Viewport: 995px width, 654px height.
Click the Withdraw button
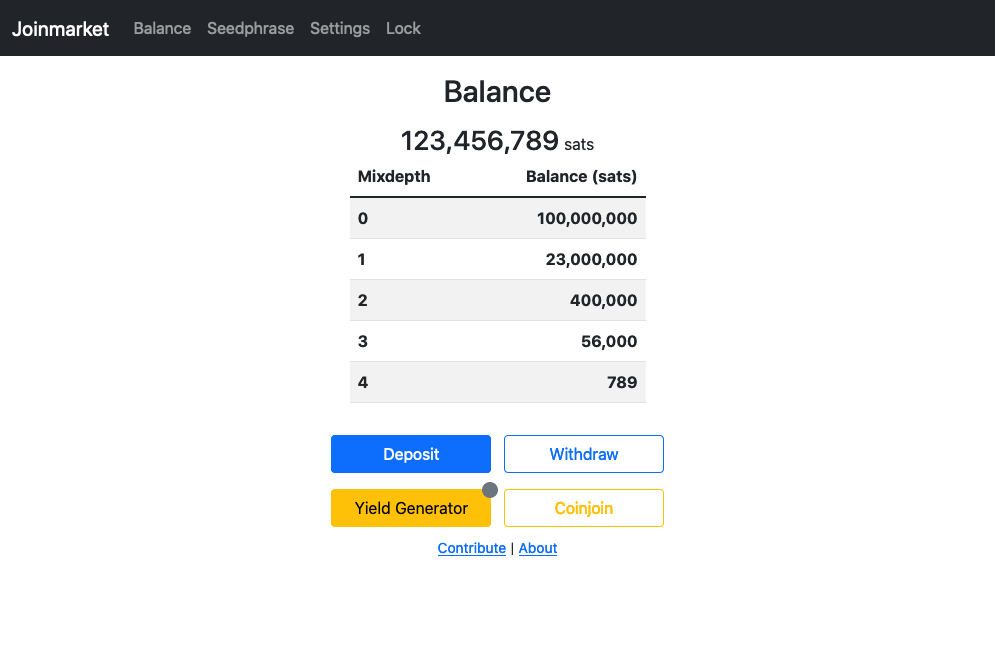pyautogui.click(x=584, y=454)
